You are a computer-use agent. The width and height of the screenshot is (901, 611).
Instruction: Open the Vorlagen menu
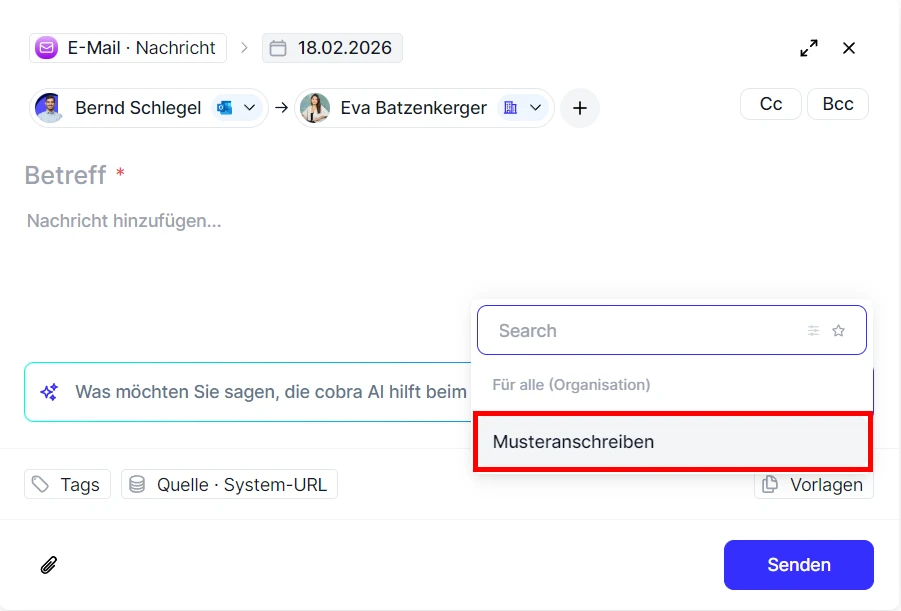(814, 484)
